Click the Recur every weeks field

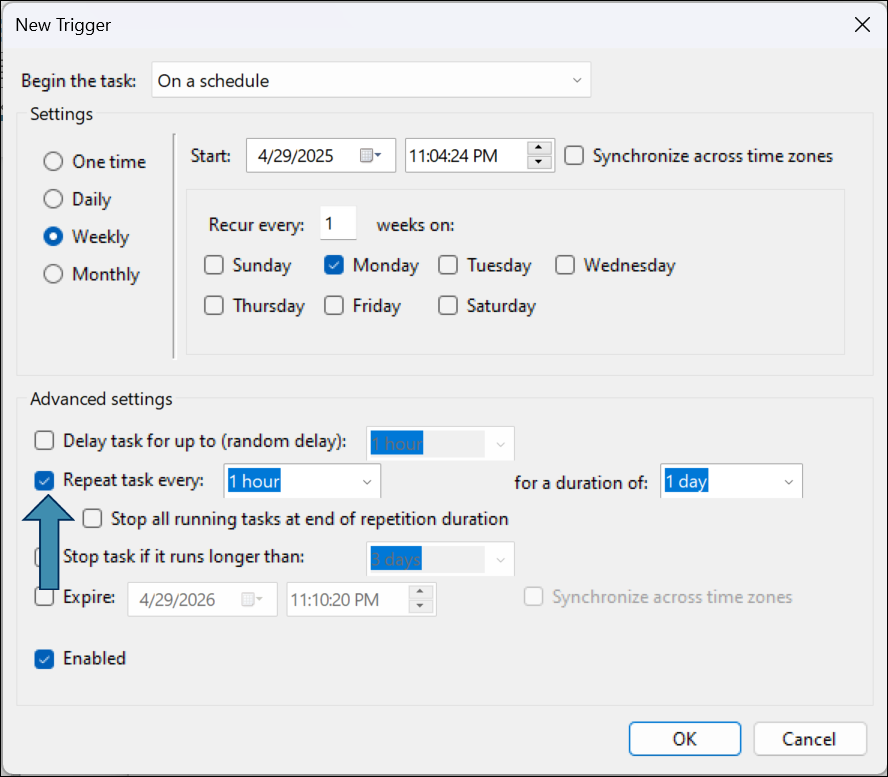point(338,225)
